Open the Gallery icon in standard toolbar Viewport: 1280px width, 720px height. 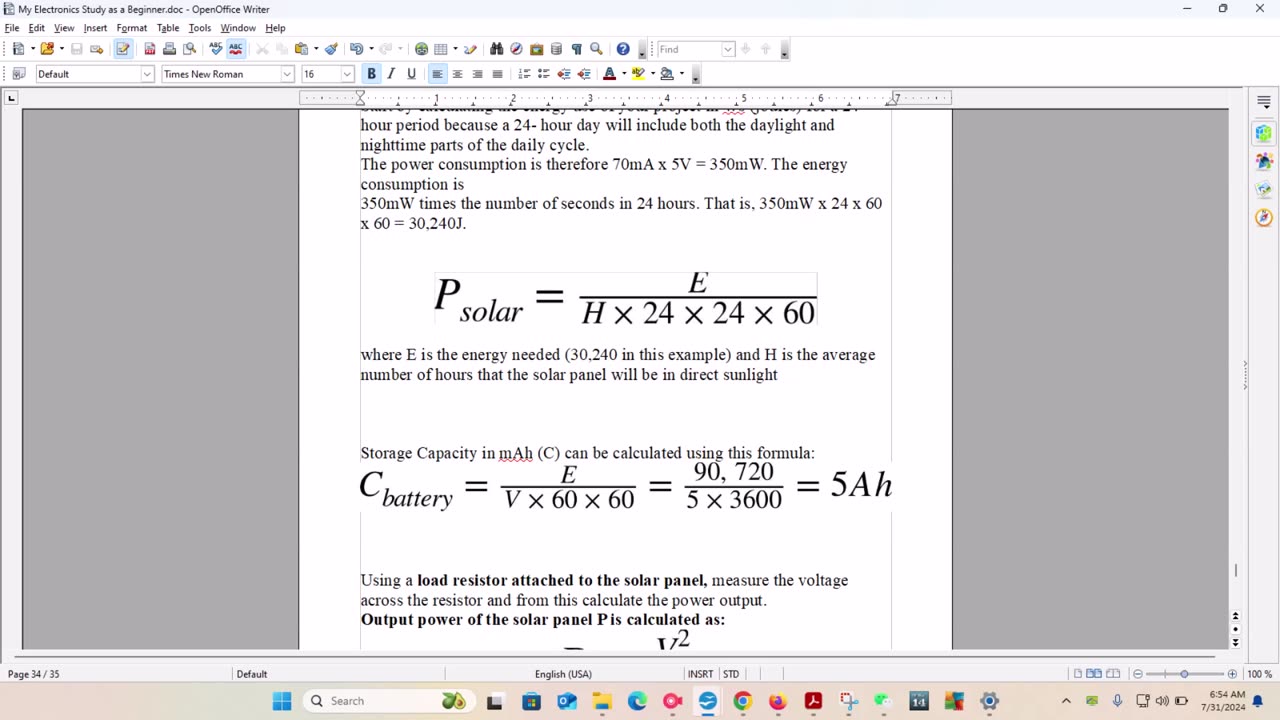point(536,49)
